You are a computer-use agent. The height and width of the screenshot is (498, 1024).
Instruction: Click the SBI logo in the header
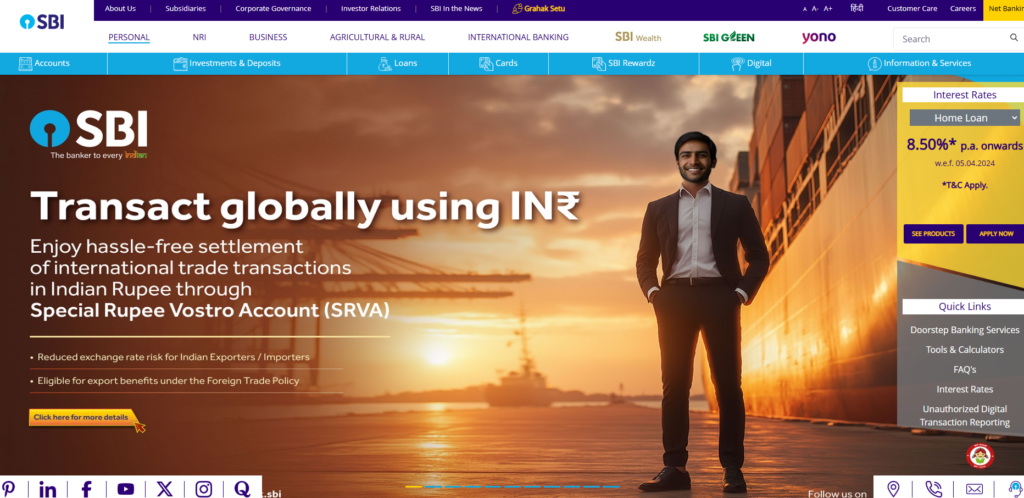tap(42, 22)
